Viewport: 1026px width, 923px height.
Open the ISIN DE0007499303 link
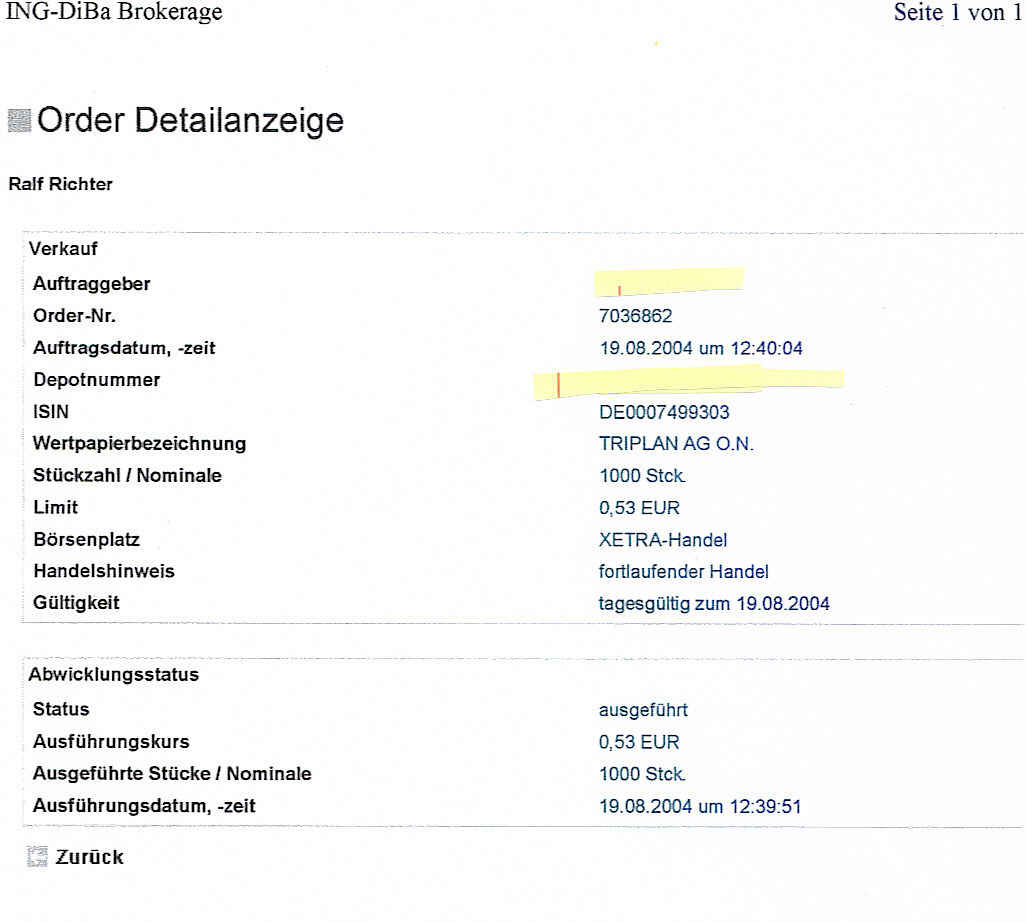pyautogui.click(x=662, y=411)
